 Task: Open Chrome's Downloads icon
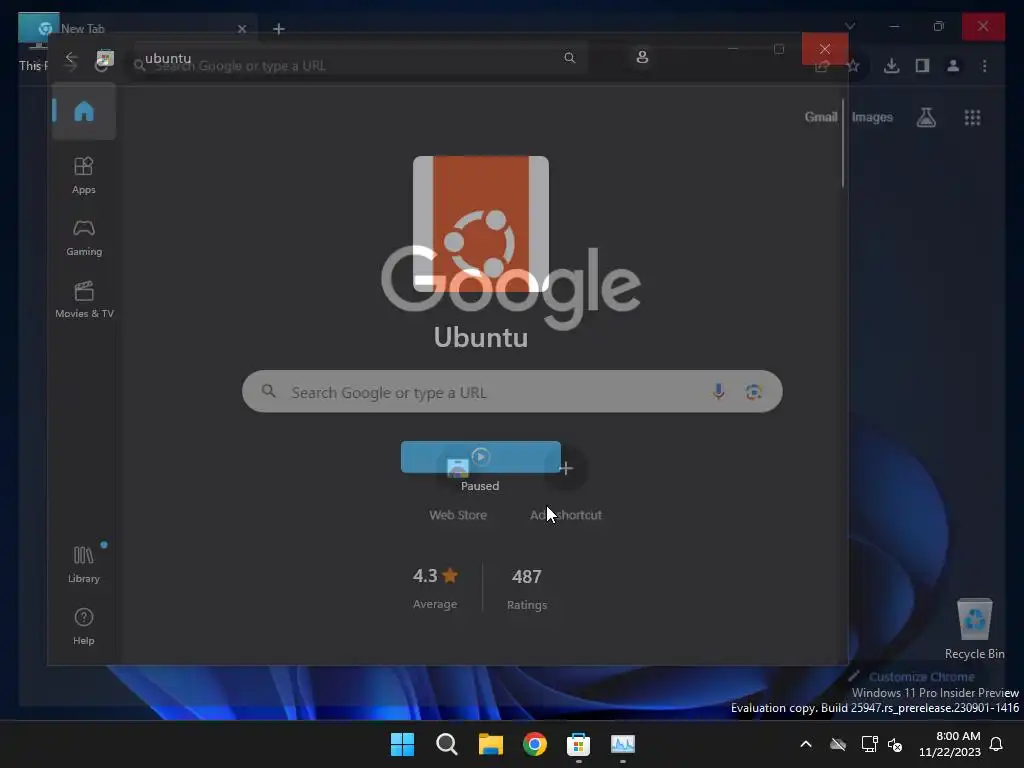click(x=891, y=65)
